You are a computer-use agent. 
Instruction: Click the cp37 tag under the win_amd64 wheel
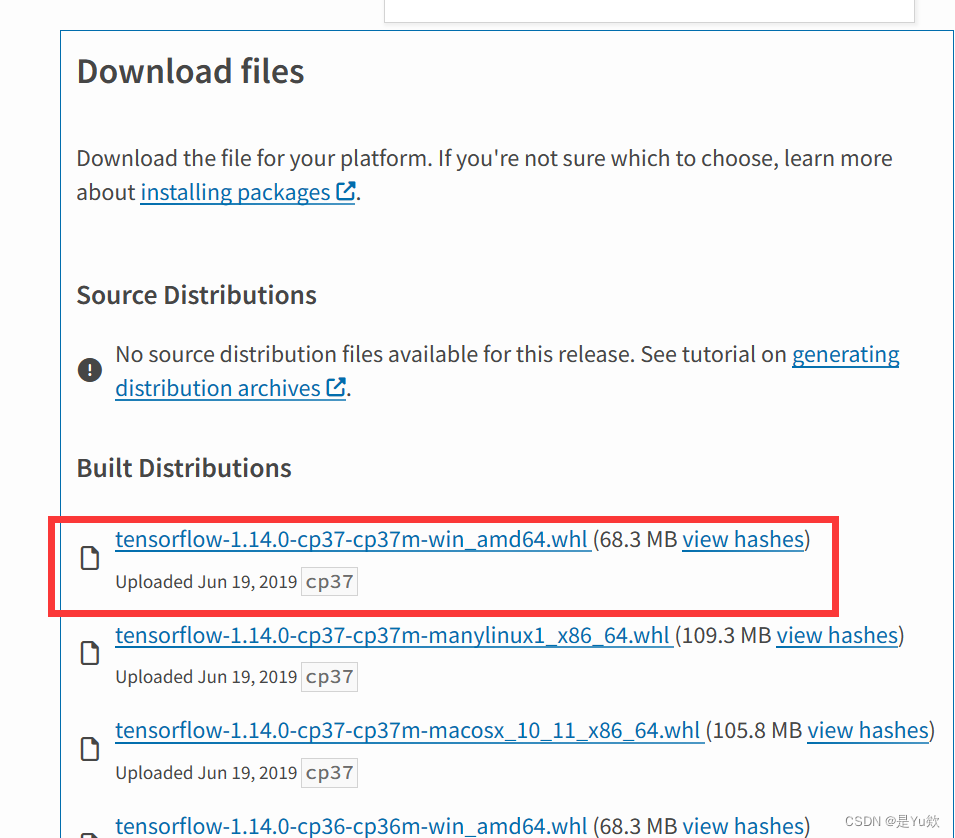click(x=329, y=581)
